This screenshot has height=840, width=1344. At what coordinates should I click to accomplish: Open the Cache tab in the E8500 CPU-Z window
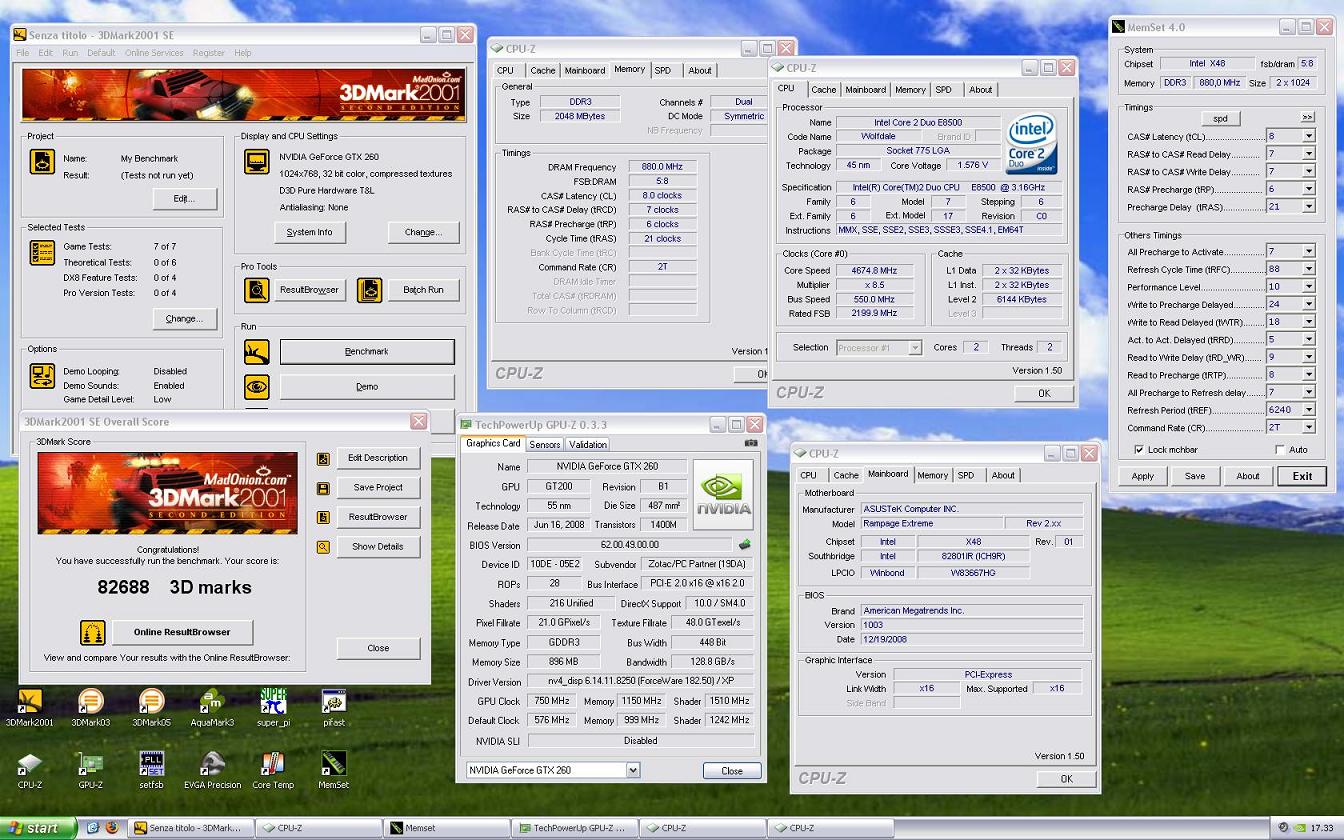[824, 89]
